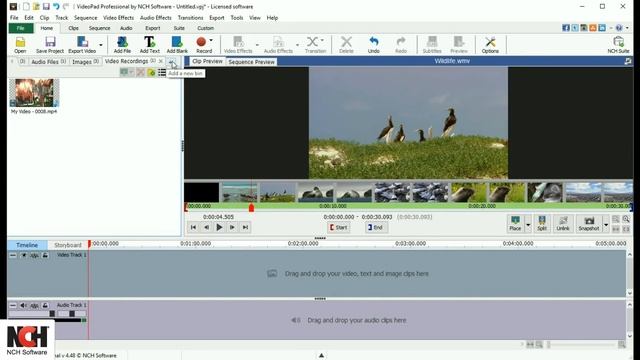Click the Redo toolbar icon
Viewport: 640px width, 360px height.
tap(401, 44)
